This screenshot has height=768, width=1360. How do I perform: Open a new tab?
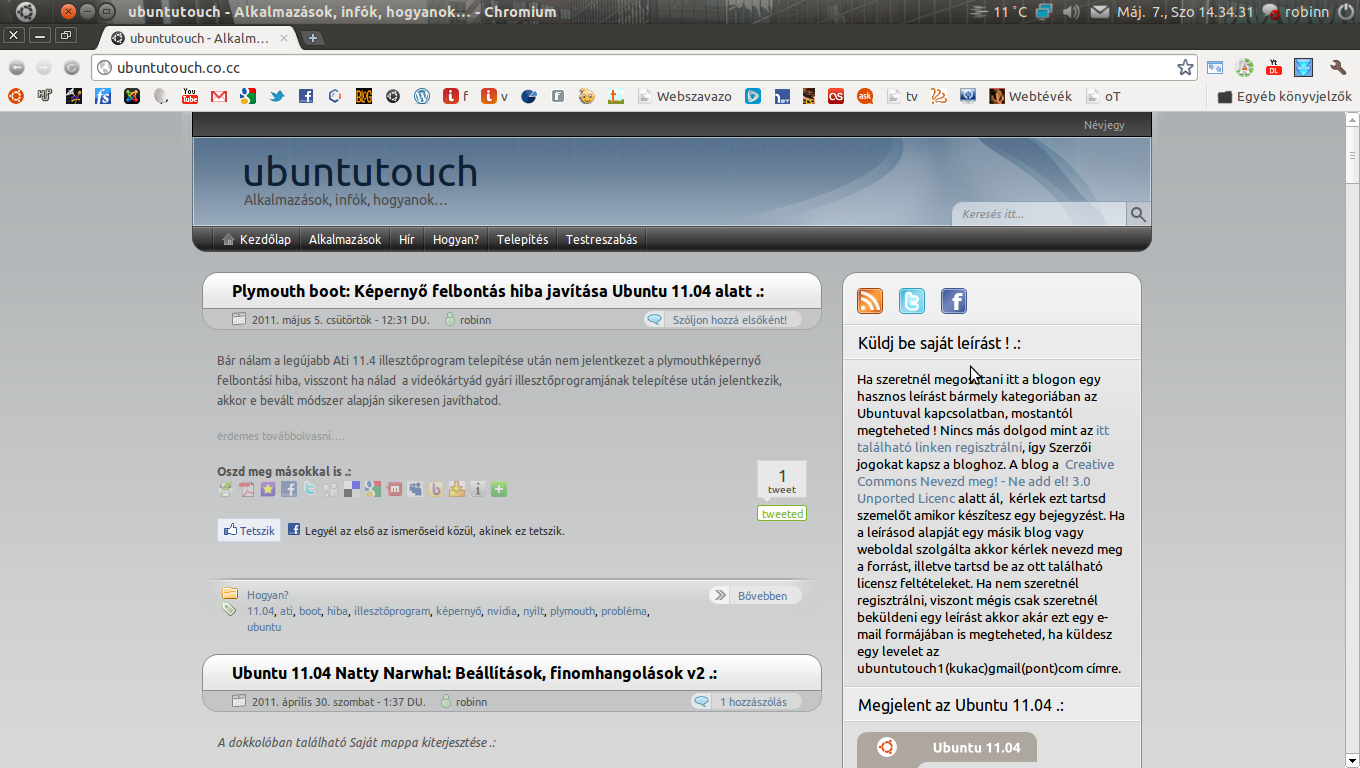point(313,38)
